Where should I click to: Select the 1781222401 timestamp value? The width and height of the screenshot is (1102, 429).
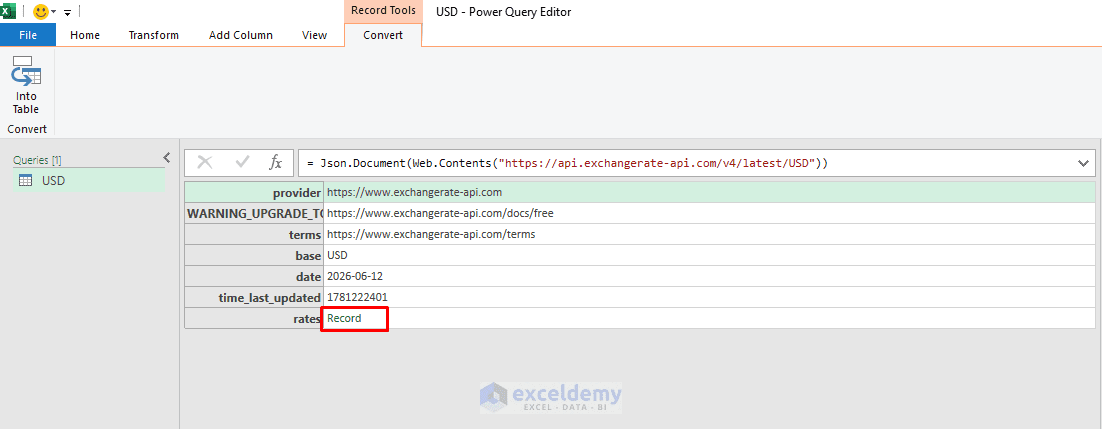pyautogui.click(x=709, y=297)
